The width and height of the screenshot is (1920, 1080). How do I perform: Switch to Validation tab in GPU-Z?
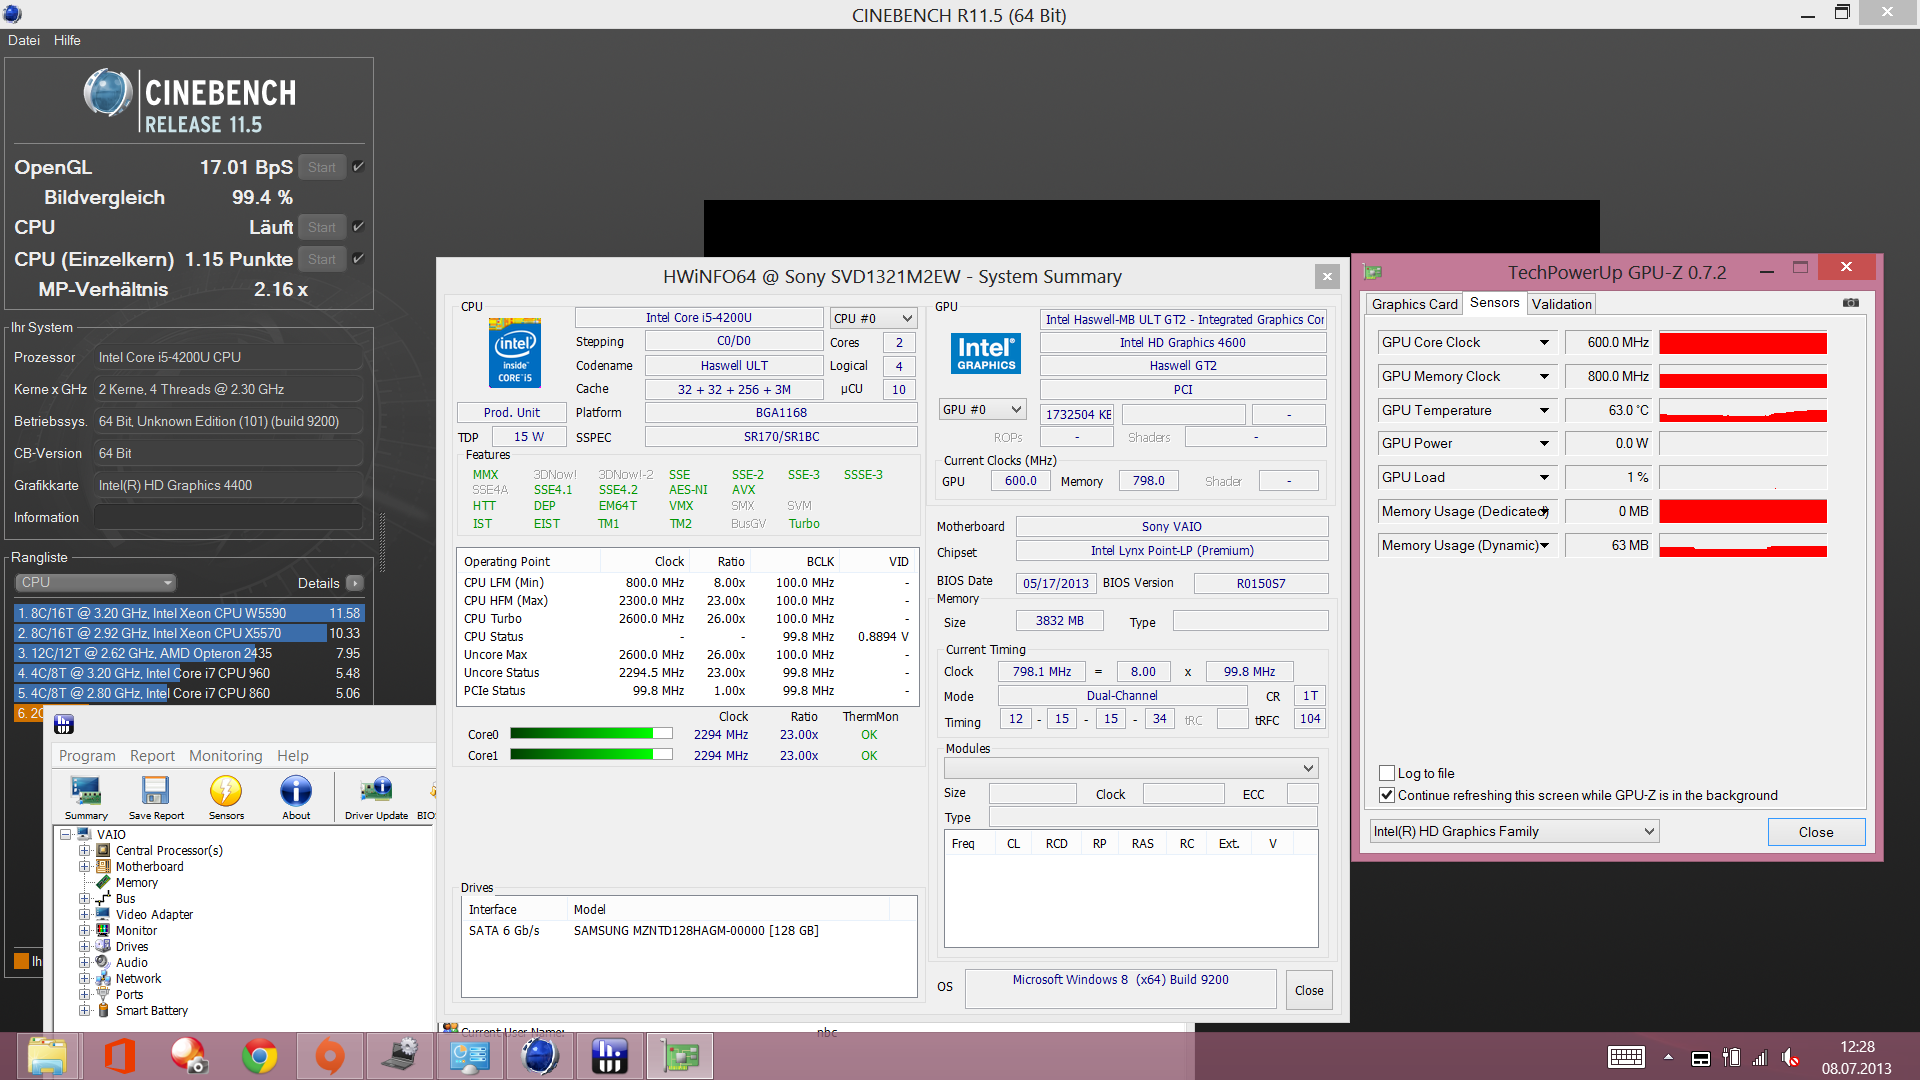(x=1561, y=304)
